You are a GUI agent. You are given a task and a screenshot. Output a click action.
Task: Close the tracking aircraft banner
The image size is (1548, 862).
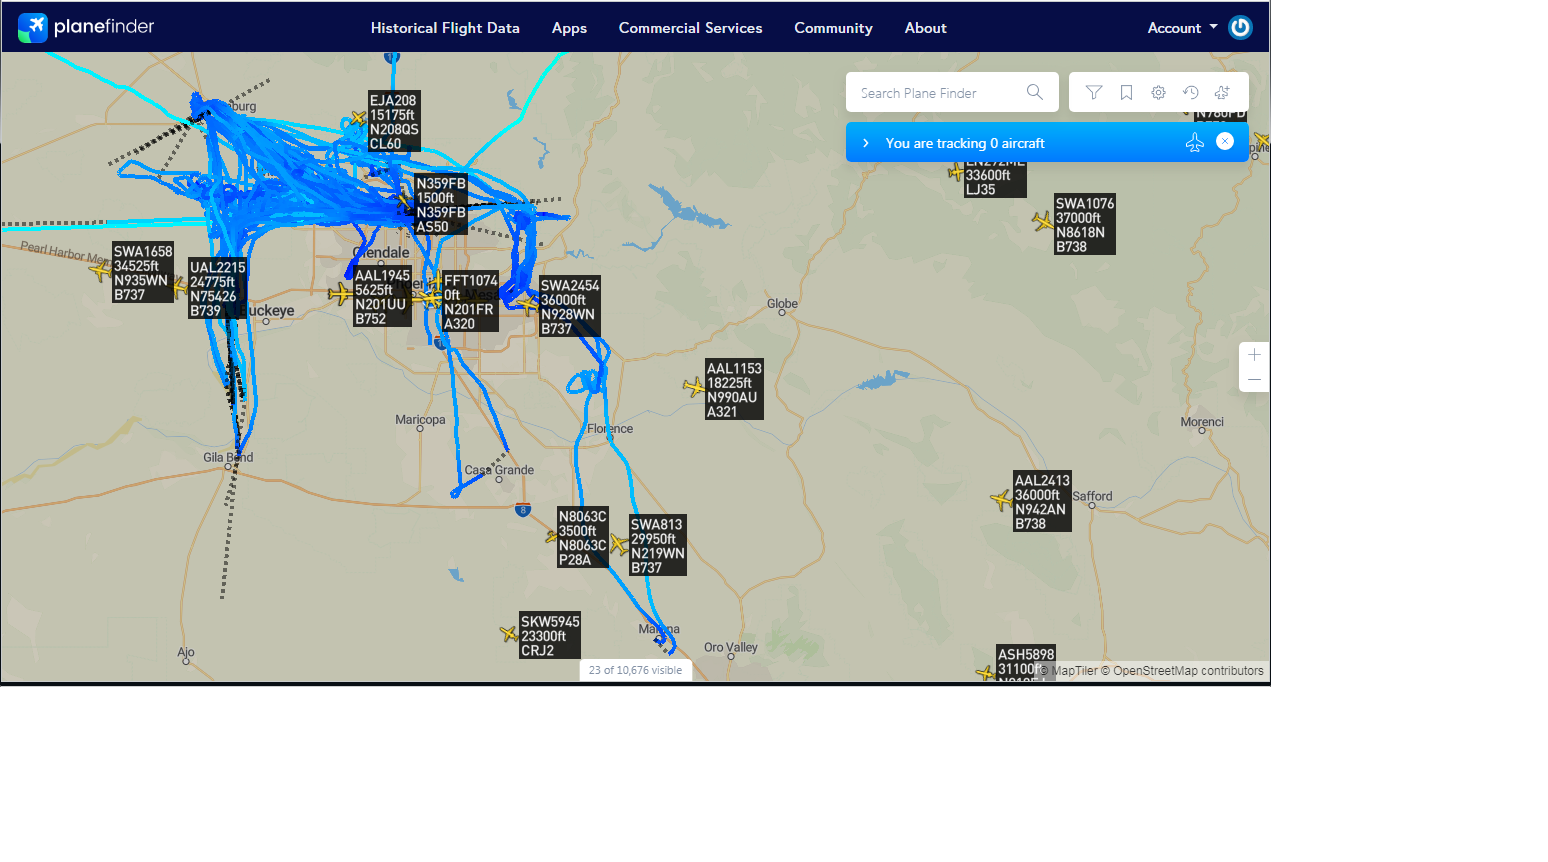coord(1225,141)
